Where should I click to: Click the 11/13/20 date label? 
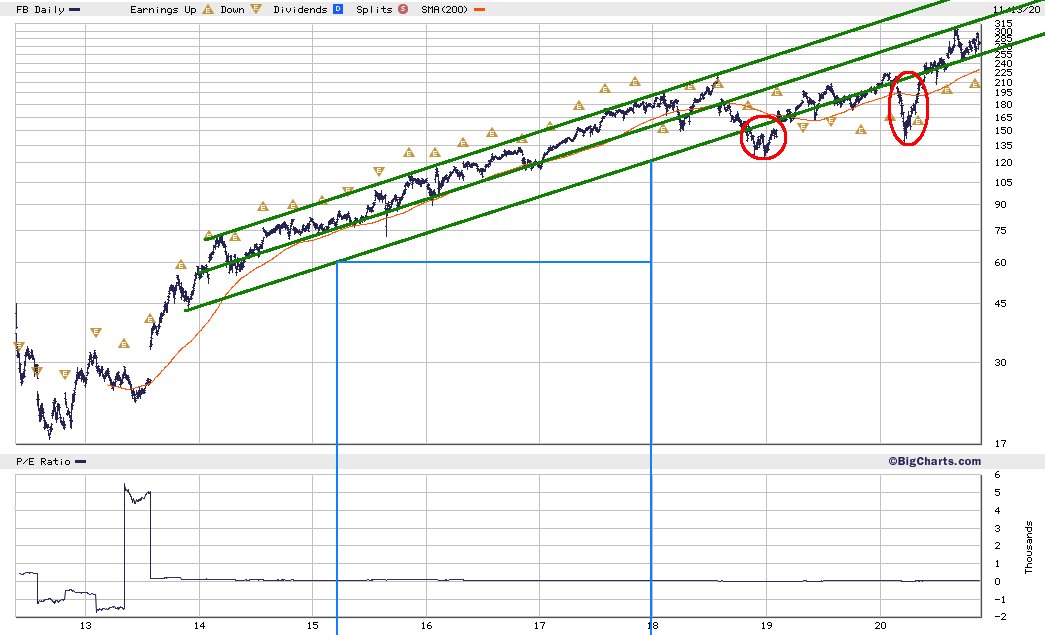point(1016,9)
